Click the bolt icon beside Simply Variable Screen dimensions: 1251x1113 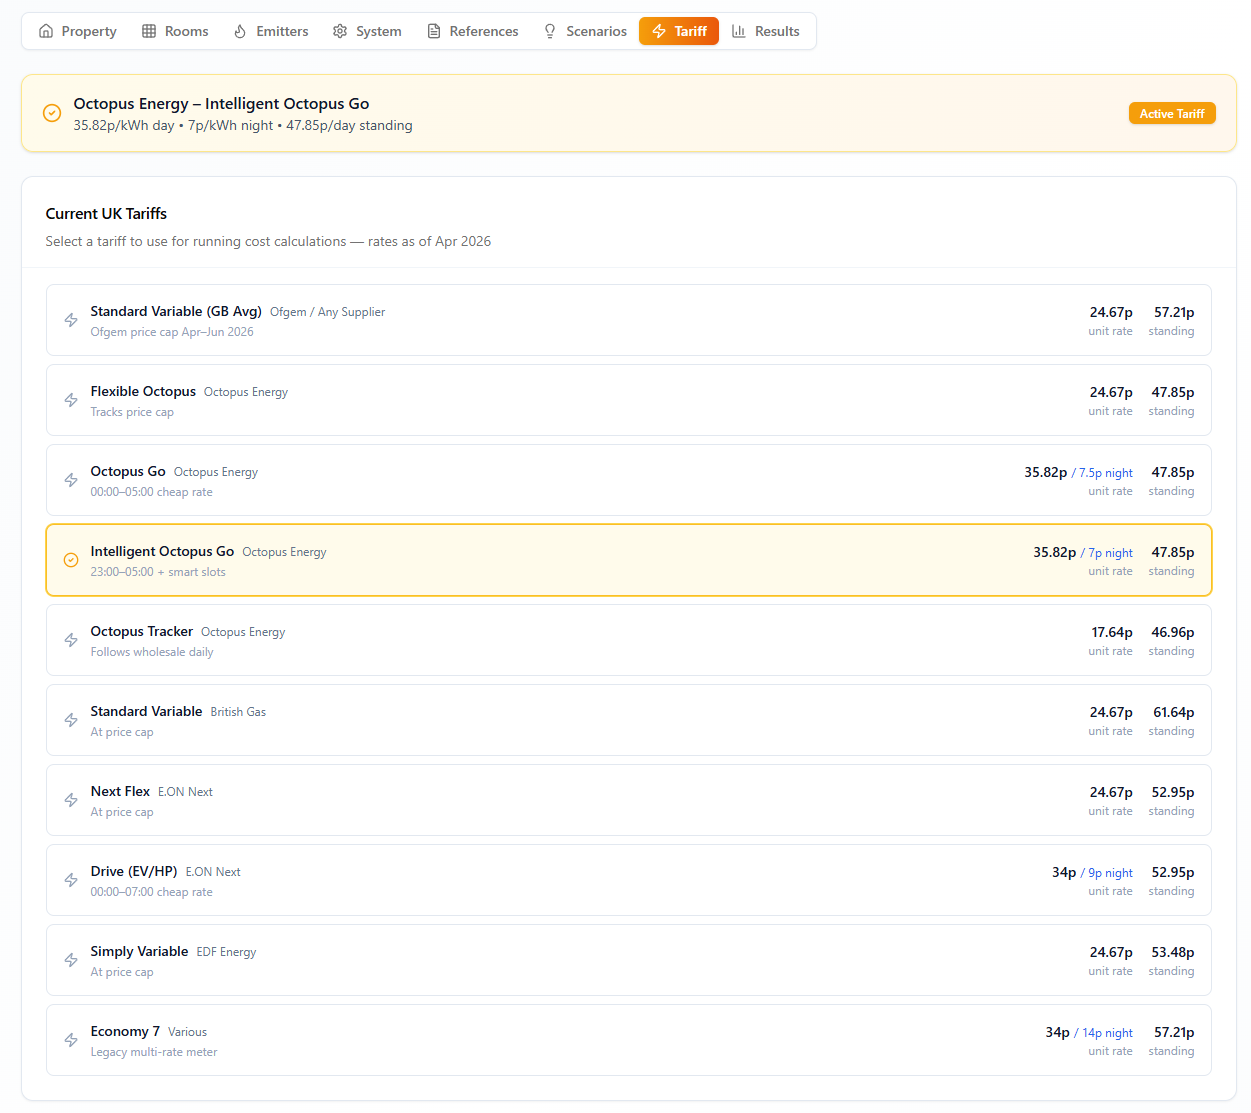71,960
